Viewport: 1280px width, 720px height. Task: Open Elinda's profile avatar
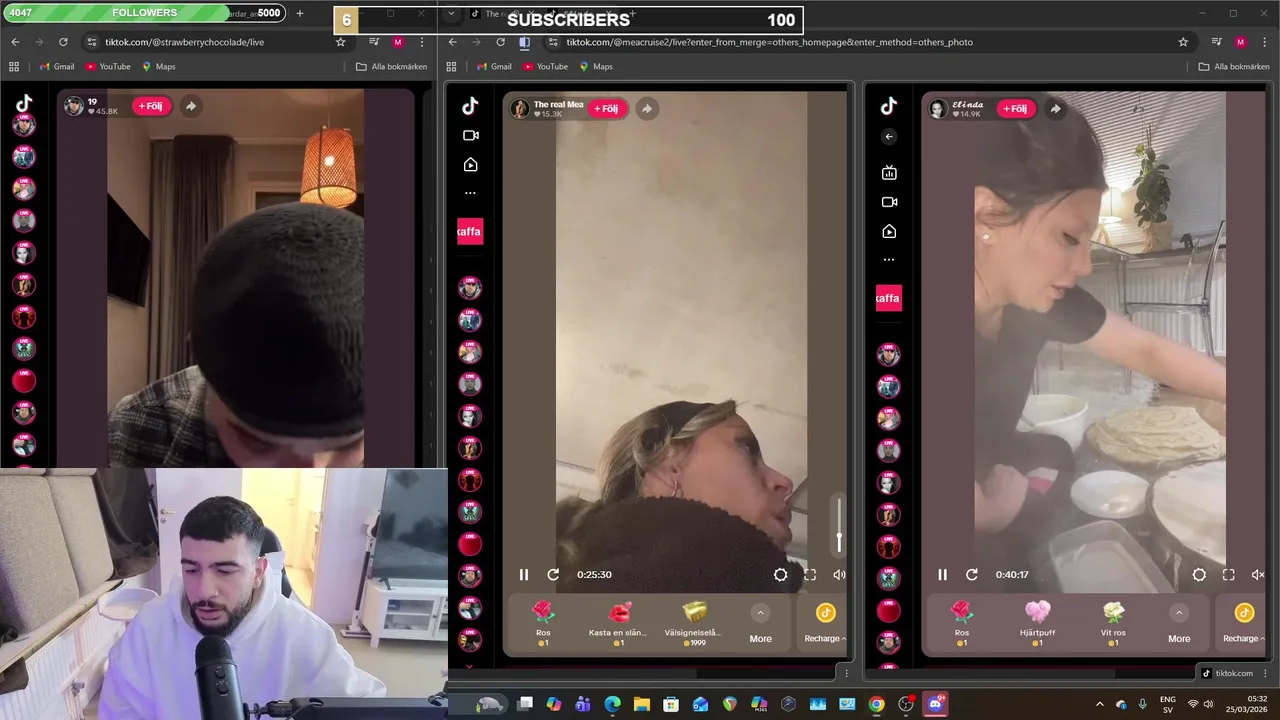click(x=938, y=109)
